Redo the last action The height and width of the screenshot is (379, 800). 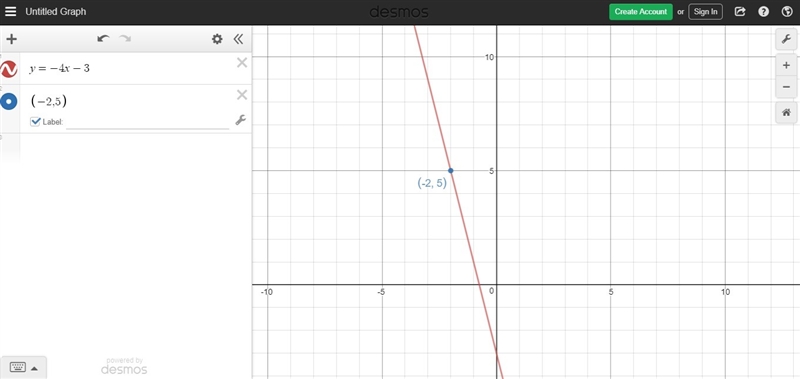coord(125,39)
